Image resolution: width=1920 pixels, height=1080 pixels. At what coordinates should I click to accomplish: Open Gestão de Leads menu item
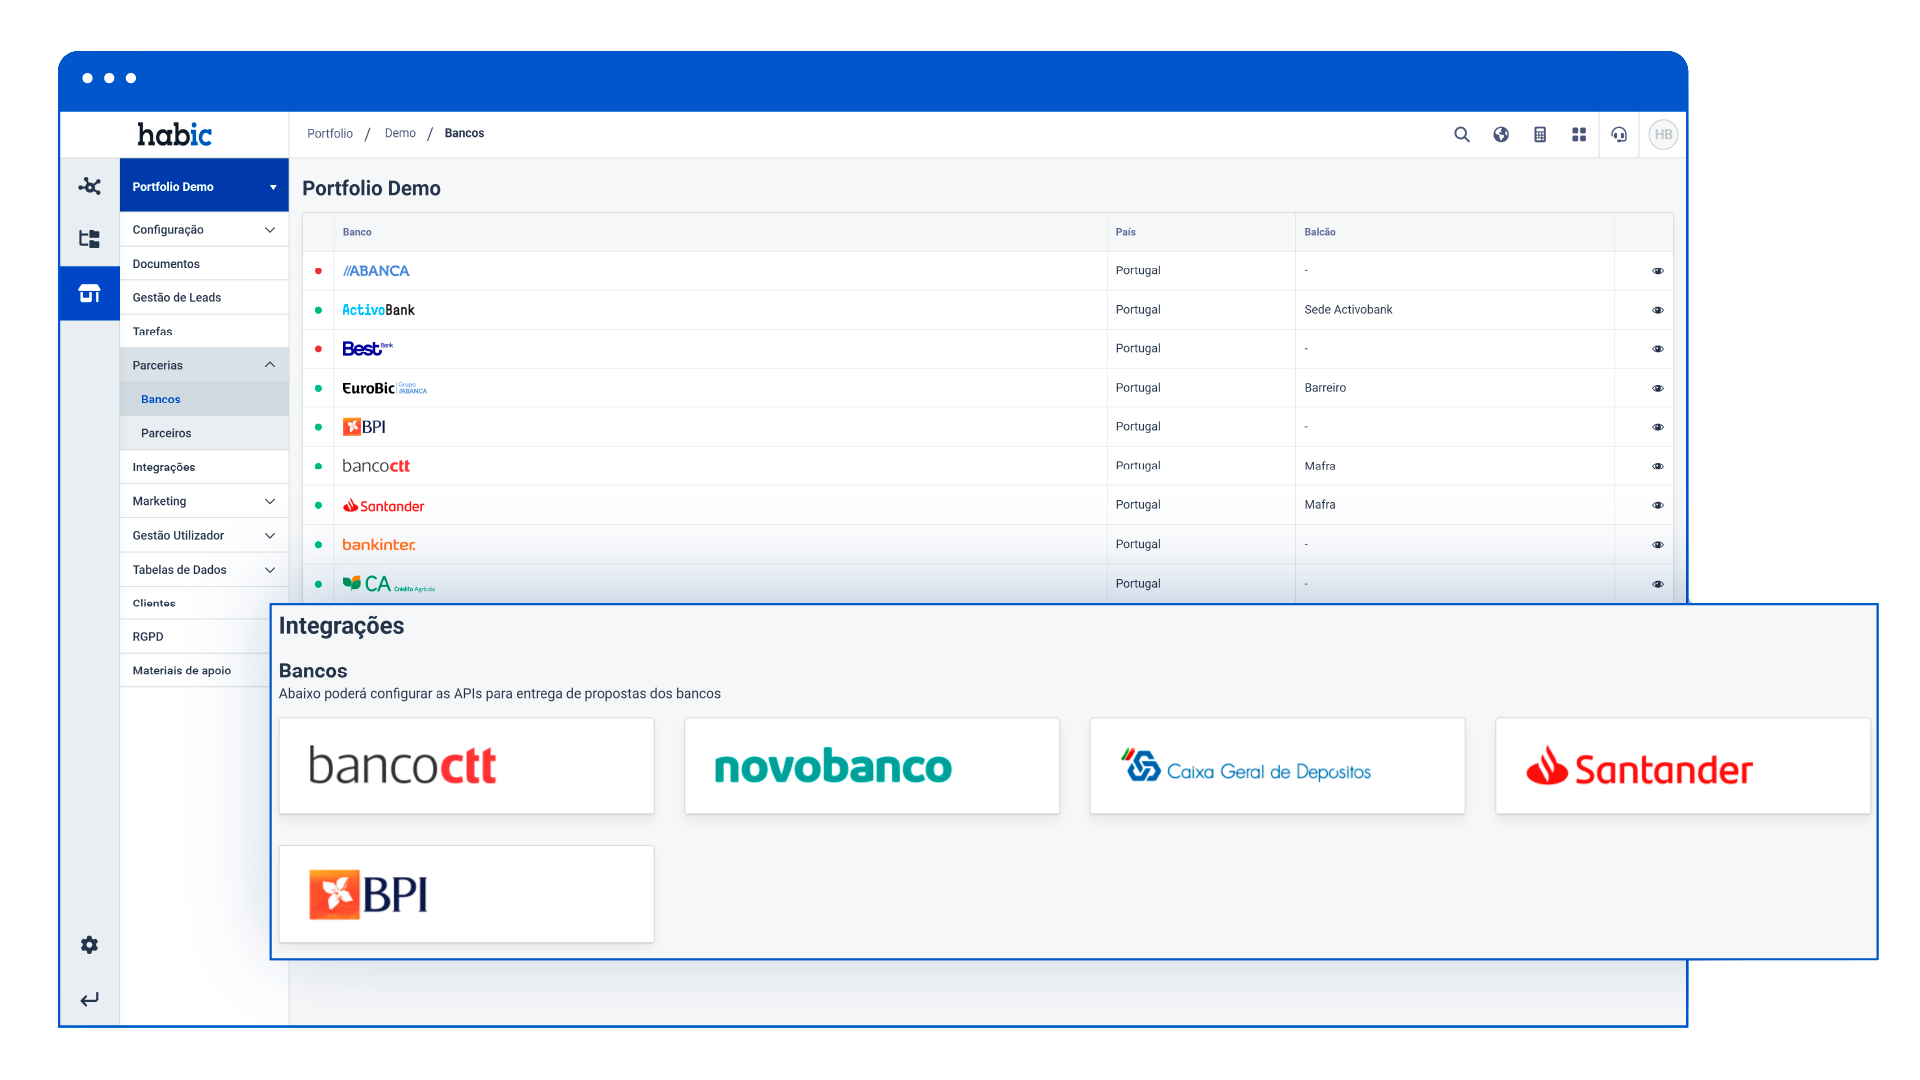click(x=204, y=298)
